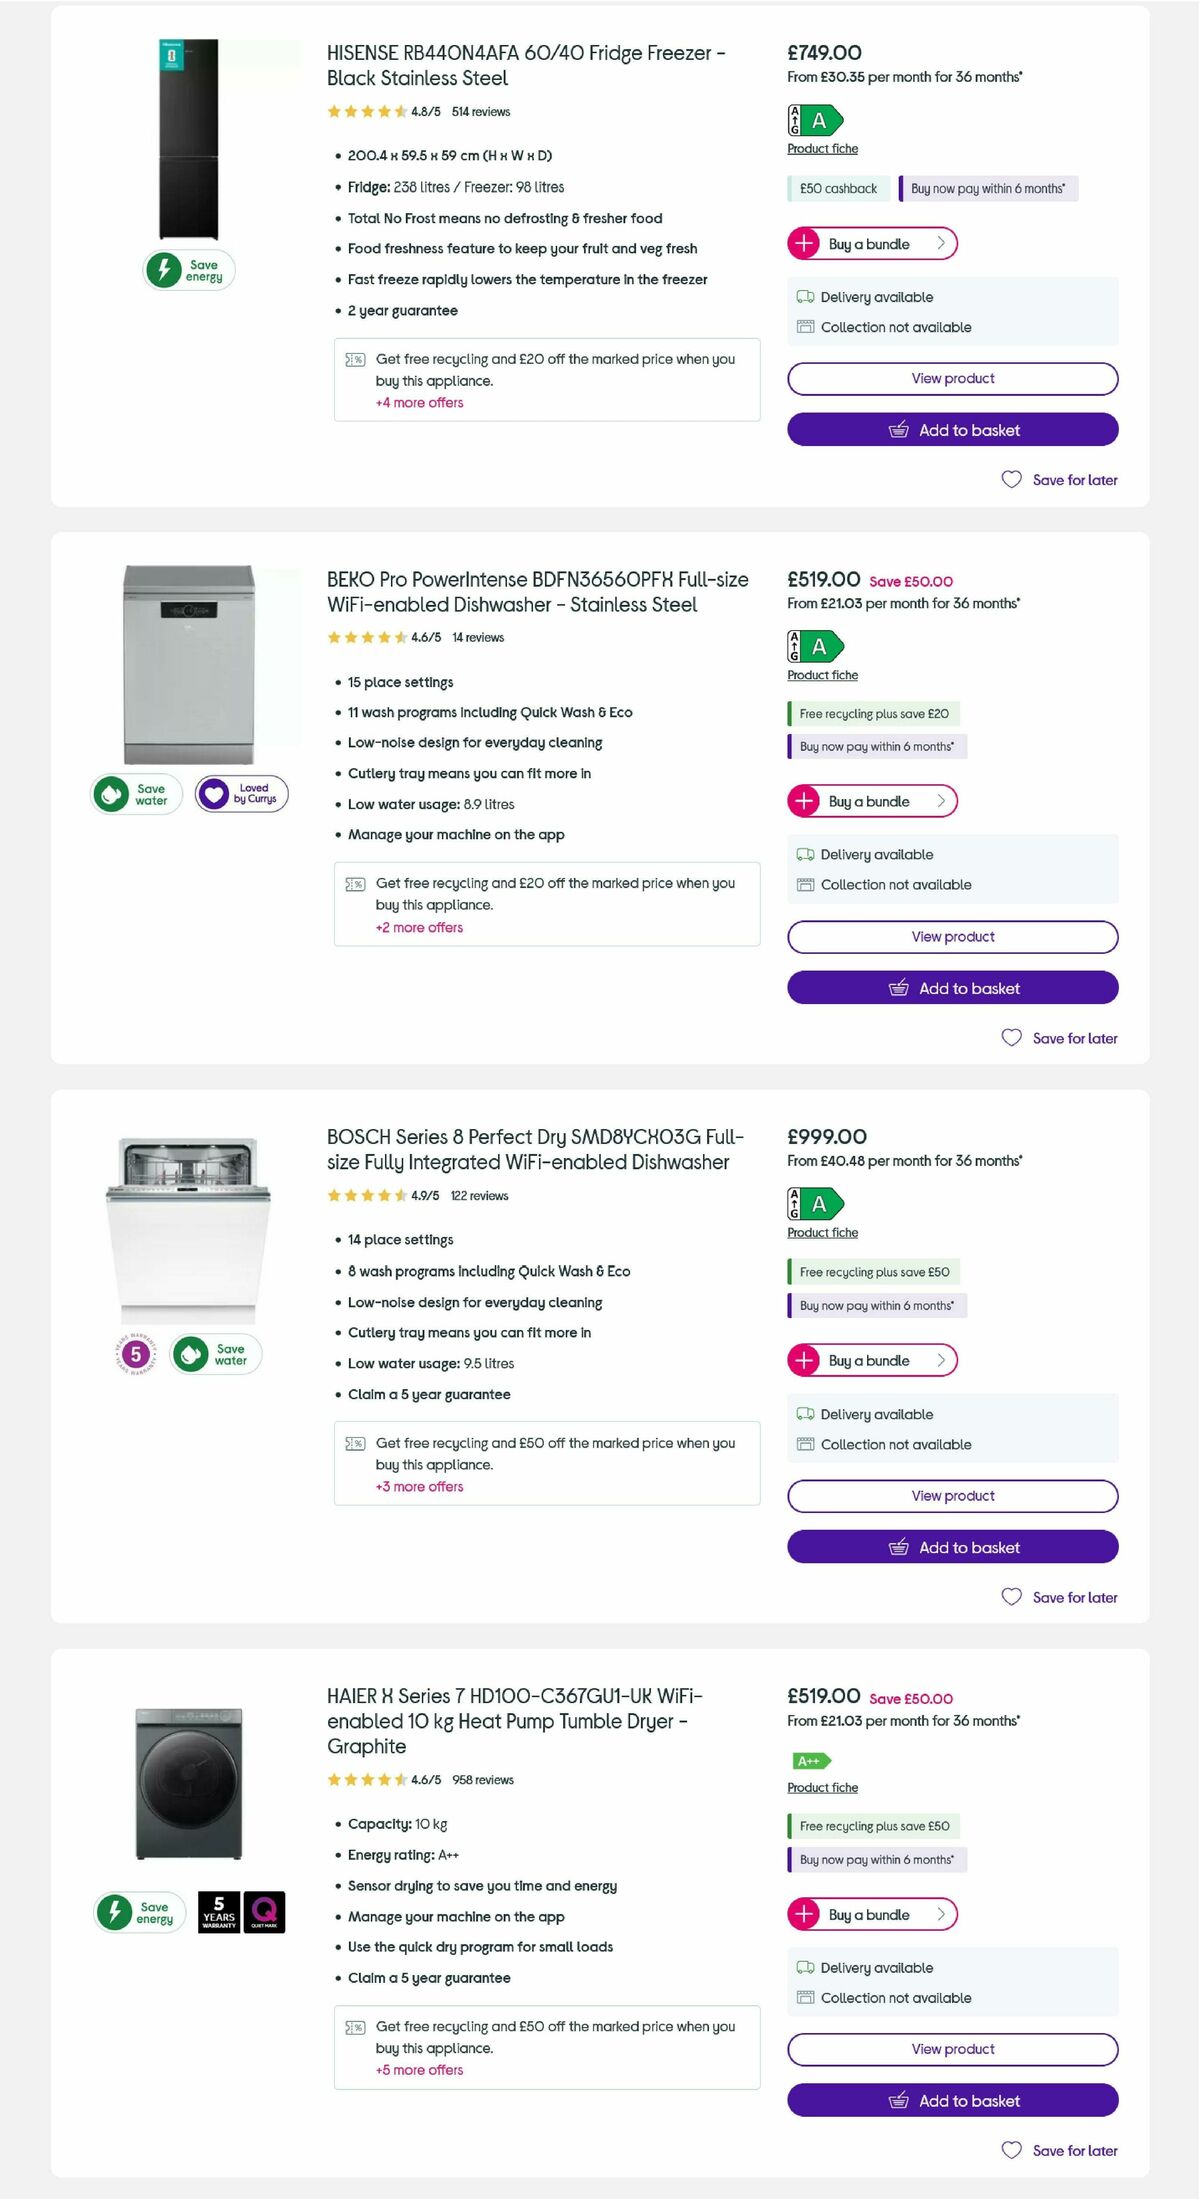1200x2199 pixels.
Task: Click the green A energy rating label on the Hisense fridge
Action: [x=818, y=122]
